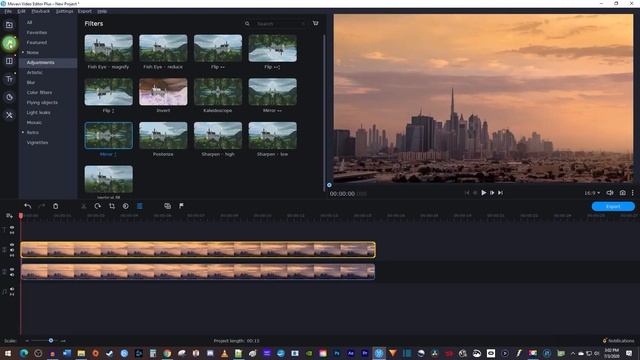The image size is (640, 360).
Task: Select the Color filters category
Action: 39,93
